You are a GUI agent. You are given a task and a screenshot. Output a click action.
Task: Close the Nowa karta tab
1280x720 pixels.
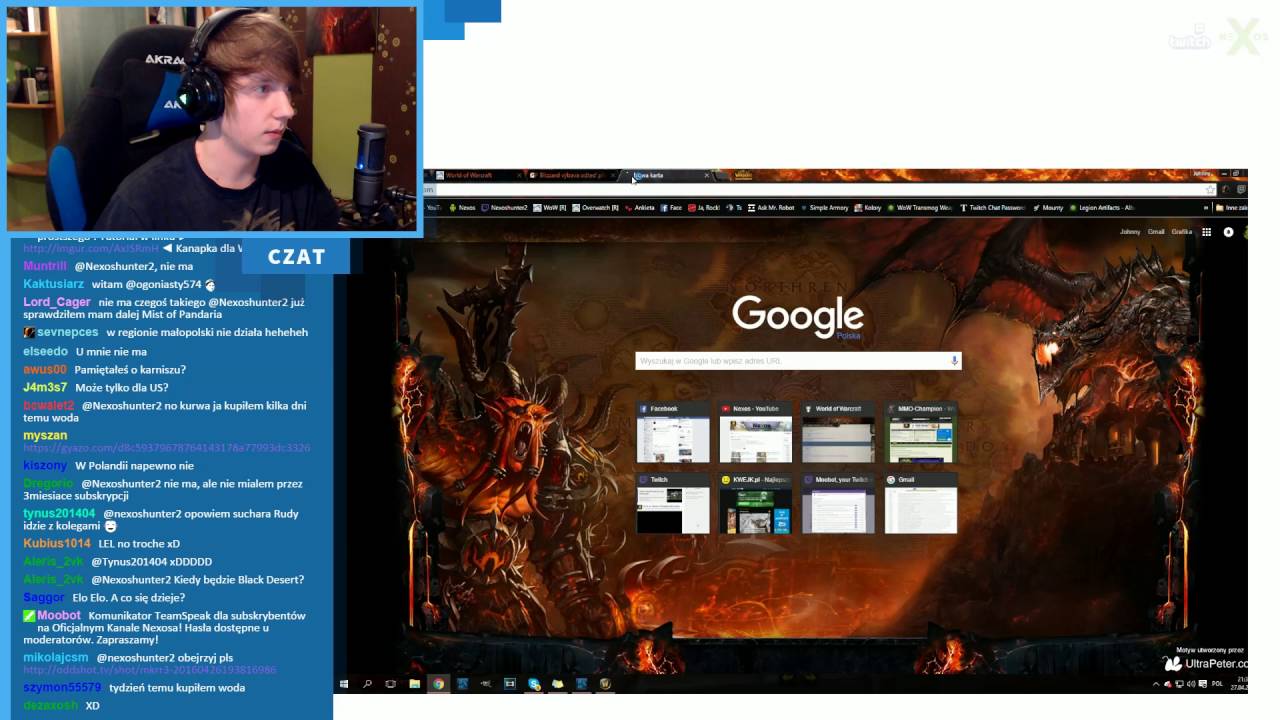click(x=707, y=175)
